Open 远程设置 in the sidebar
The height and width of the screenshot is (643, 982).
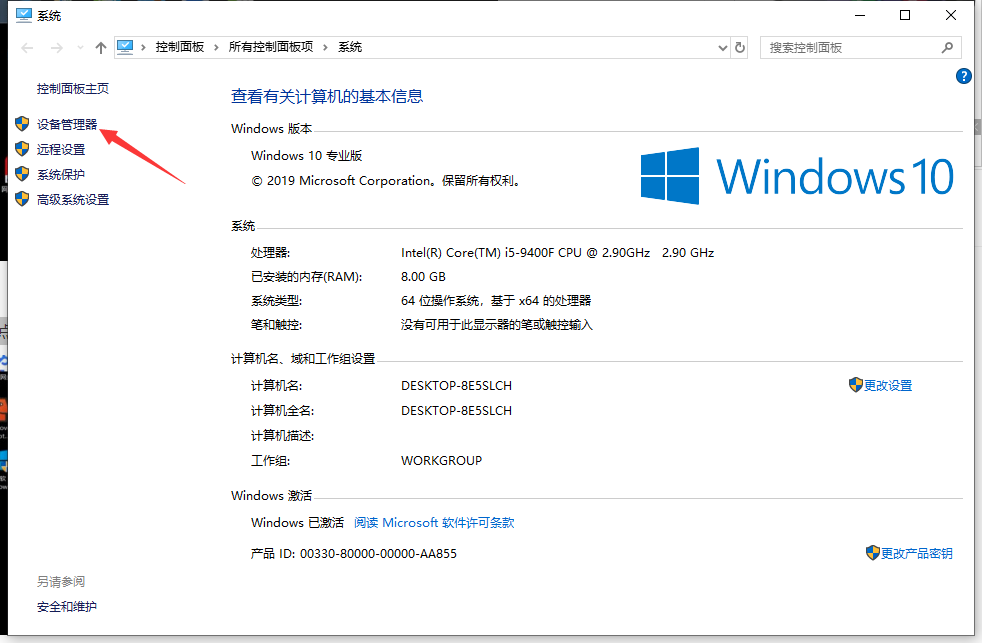pyautogui.click(x=61, y=148)
